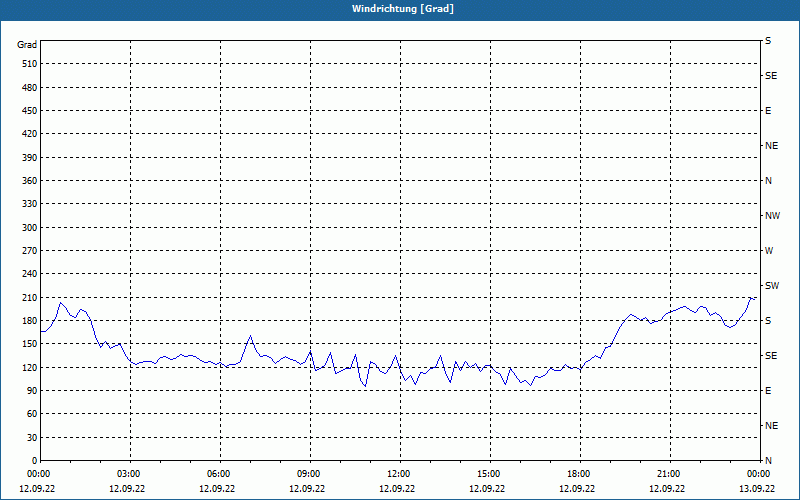Click the 120 y-axis value
The width and height of the screenshot is (800, 500).
(x=30, y=367)
